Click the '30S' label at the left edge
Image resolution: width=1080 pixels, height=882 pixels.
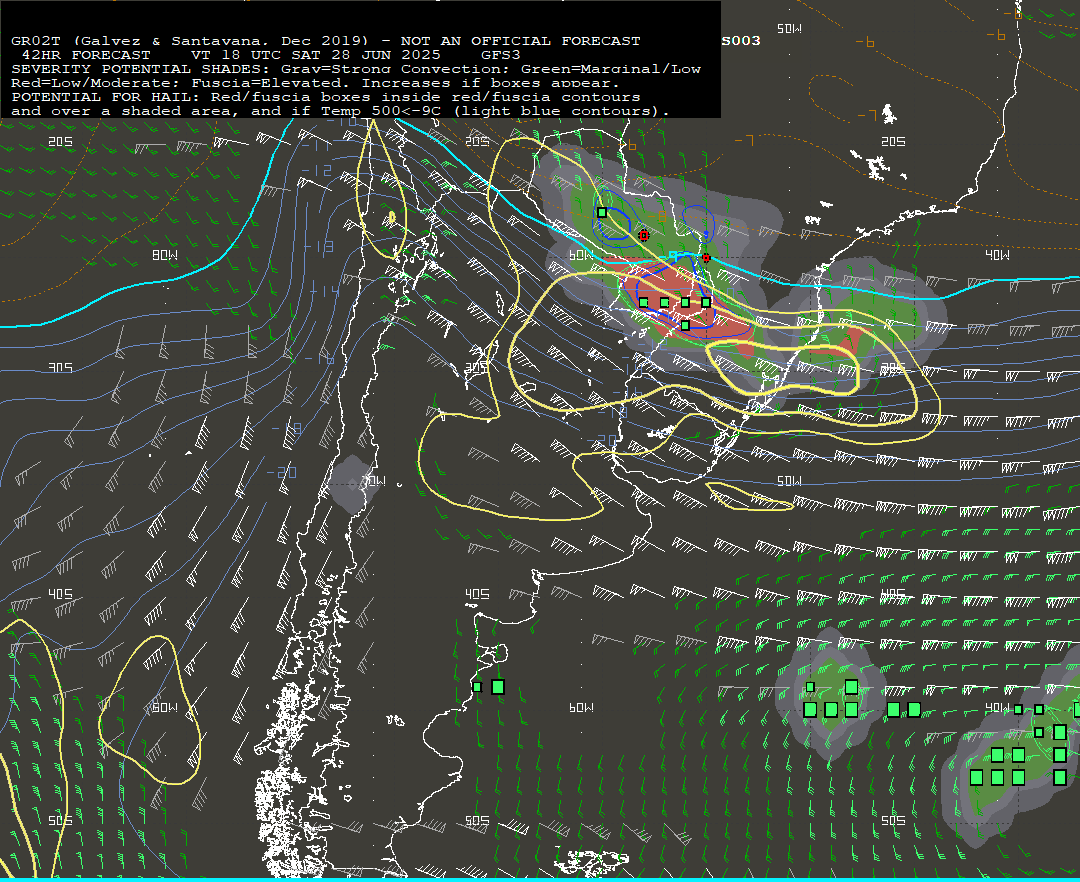61,368
